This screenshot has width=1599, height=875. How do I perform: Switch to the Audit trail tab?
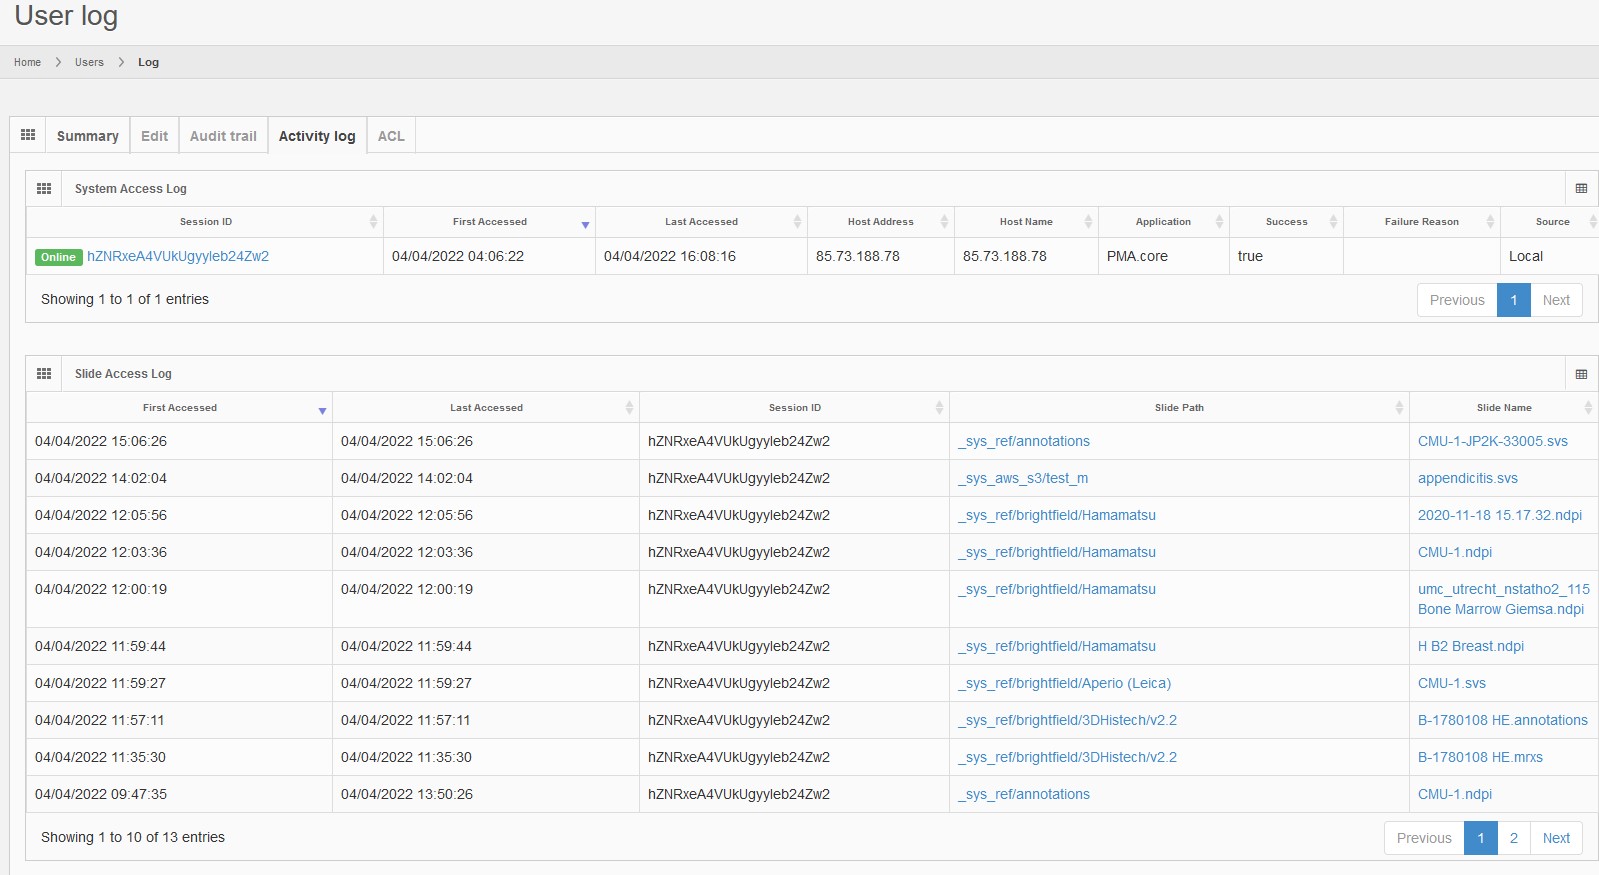click(x=223, y=136)
